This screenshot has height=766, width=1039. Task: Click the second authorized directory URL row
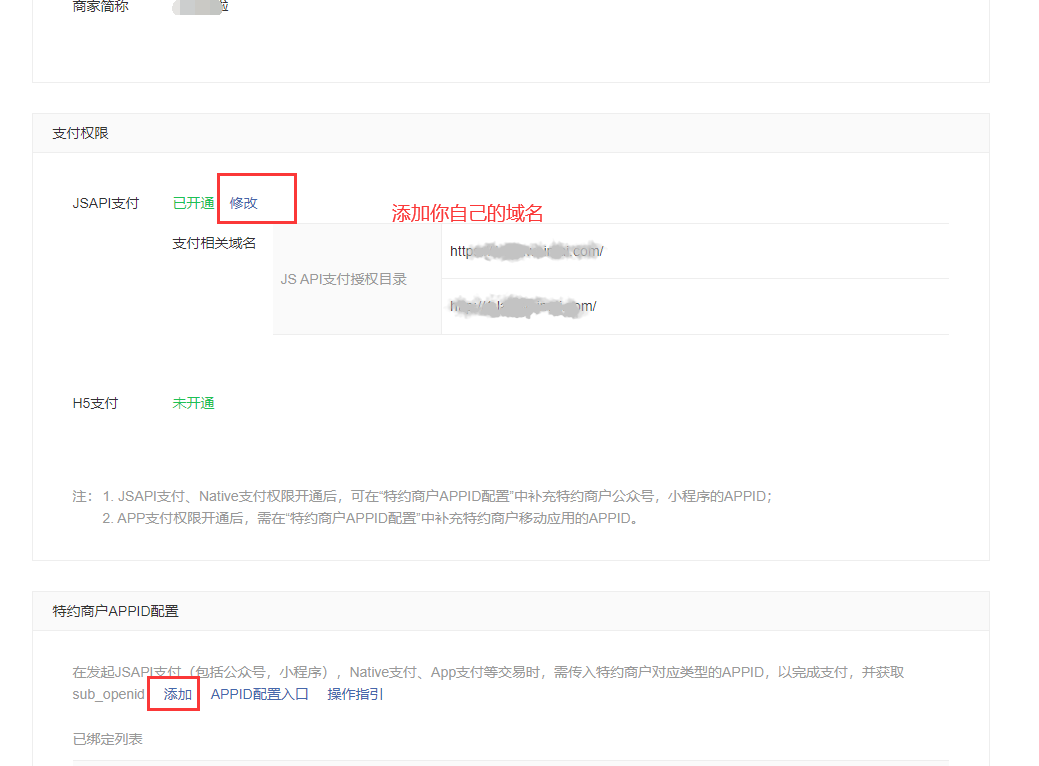tap(695, 306)
